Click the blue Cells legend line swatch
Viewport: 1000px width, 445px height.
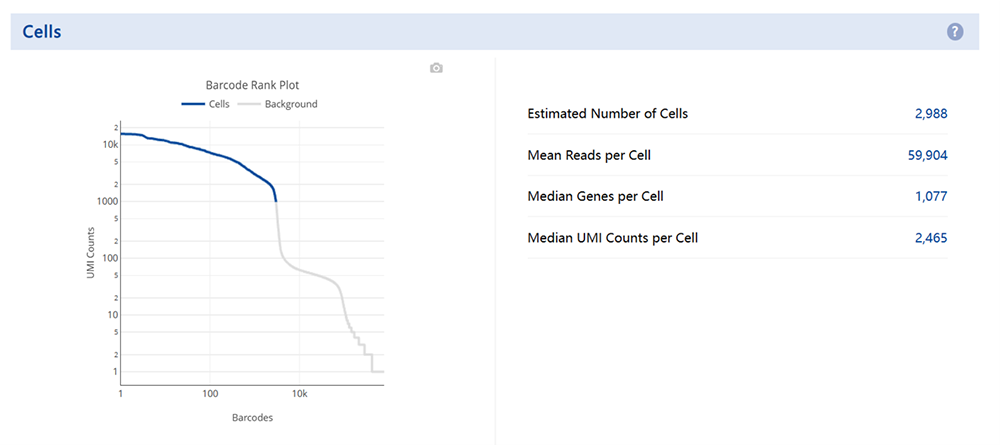coord(192,104)
